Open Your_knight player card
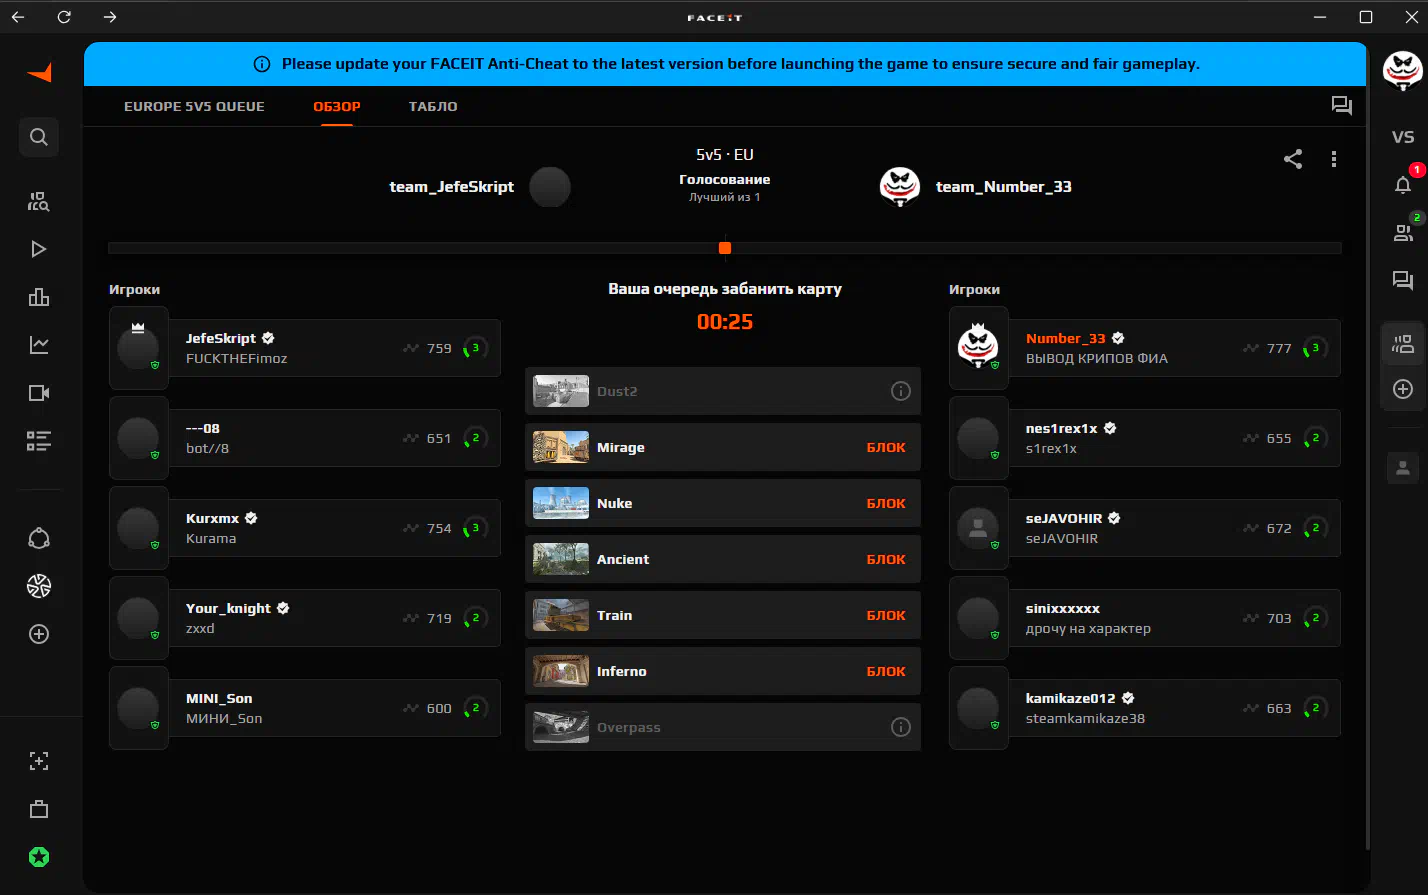This screenshot has height=895, width=1428. point(305,618)
